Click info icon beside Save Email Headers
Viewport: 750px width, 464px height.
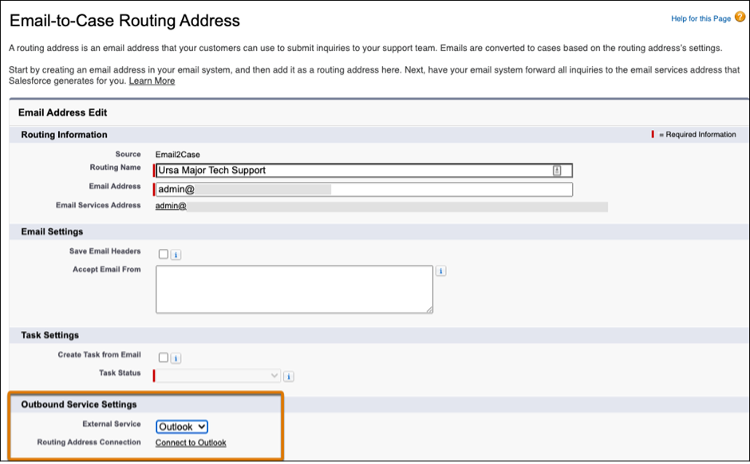pyautogui.click(x=176, y=254)
